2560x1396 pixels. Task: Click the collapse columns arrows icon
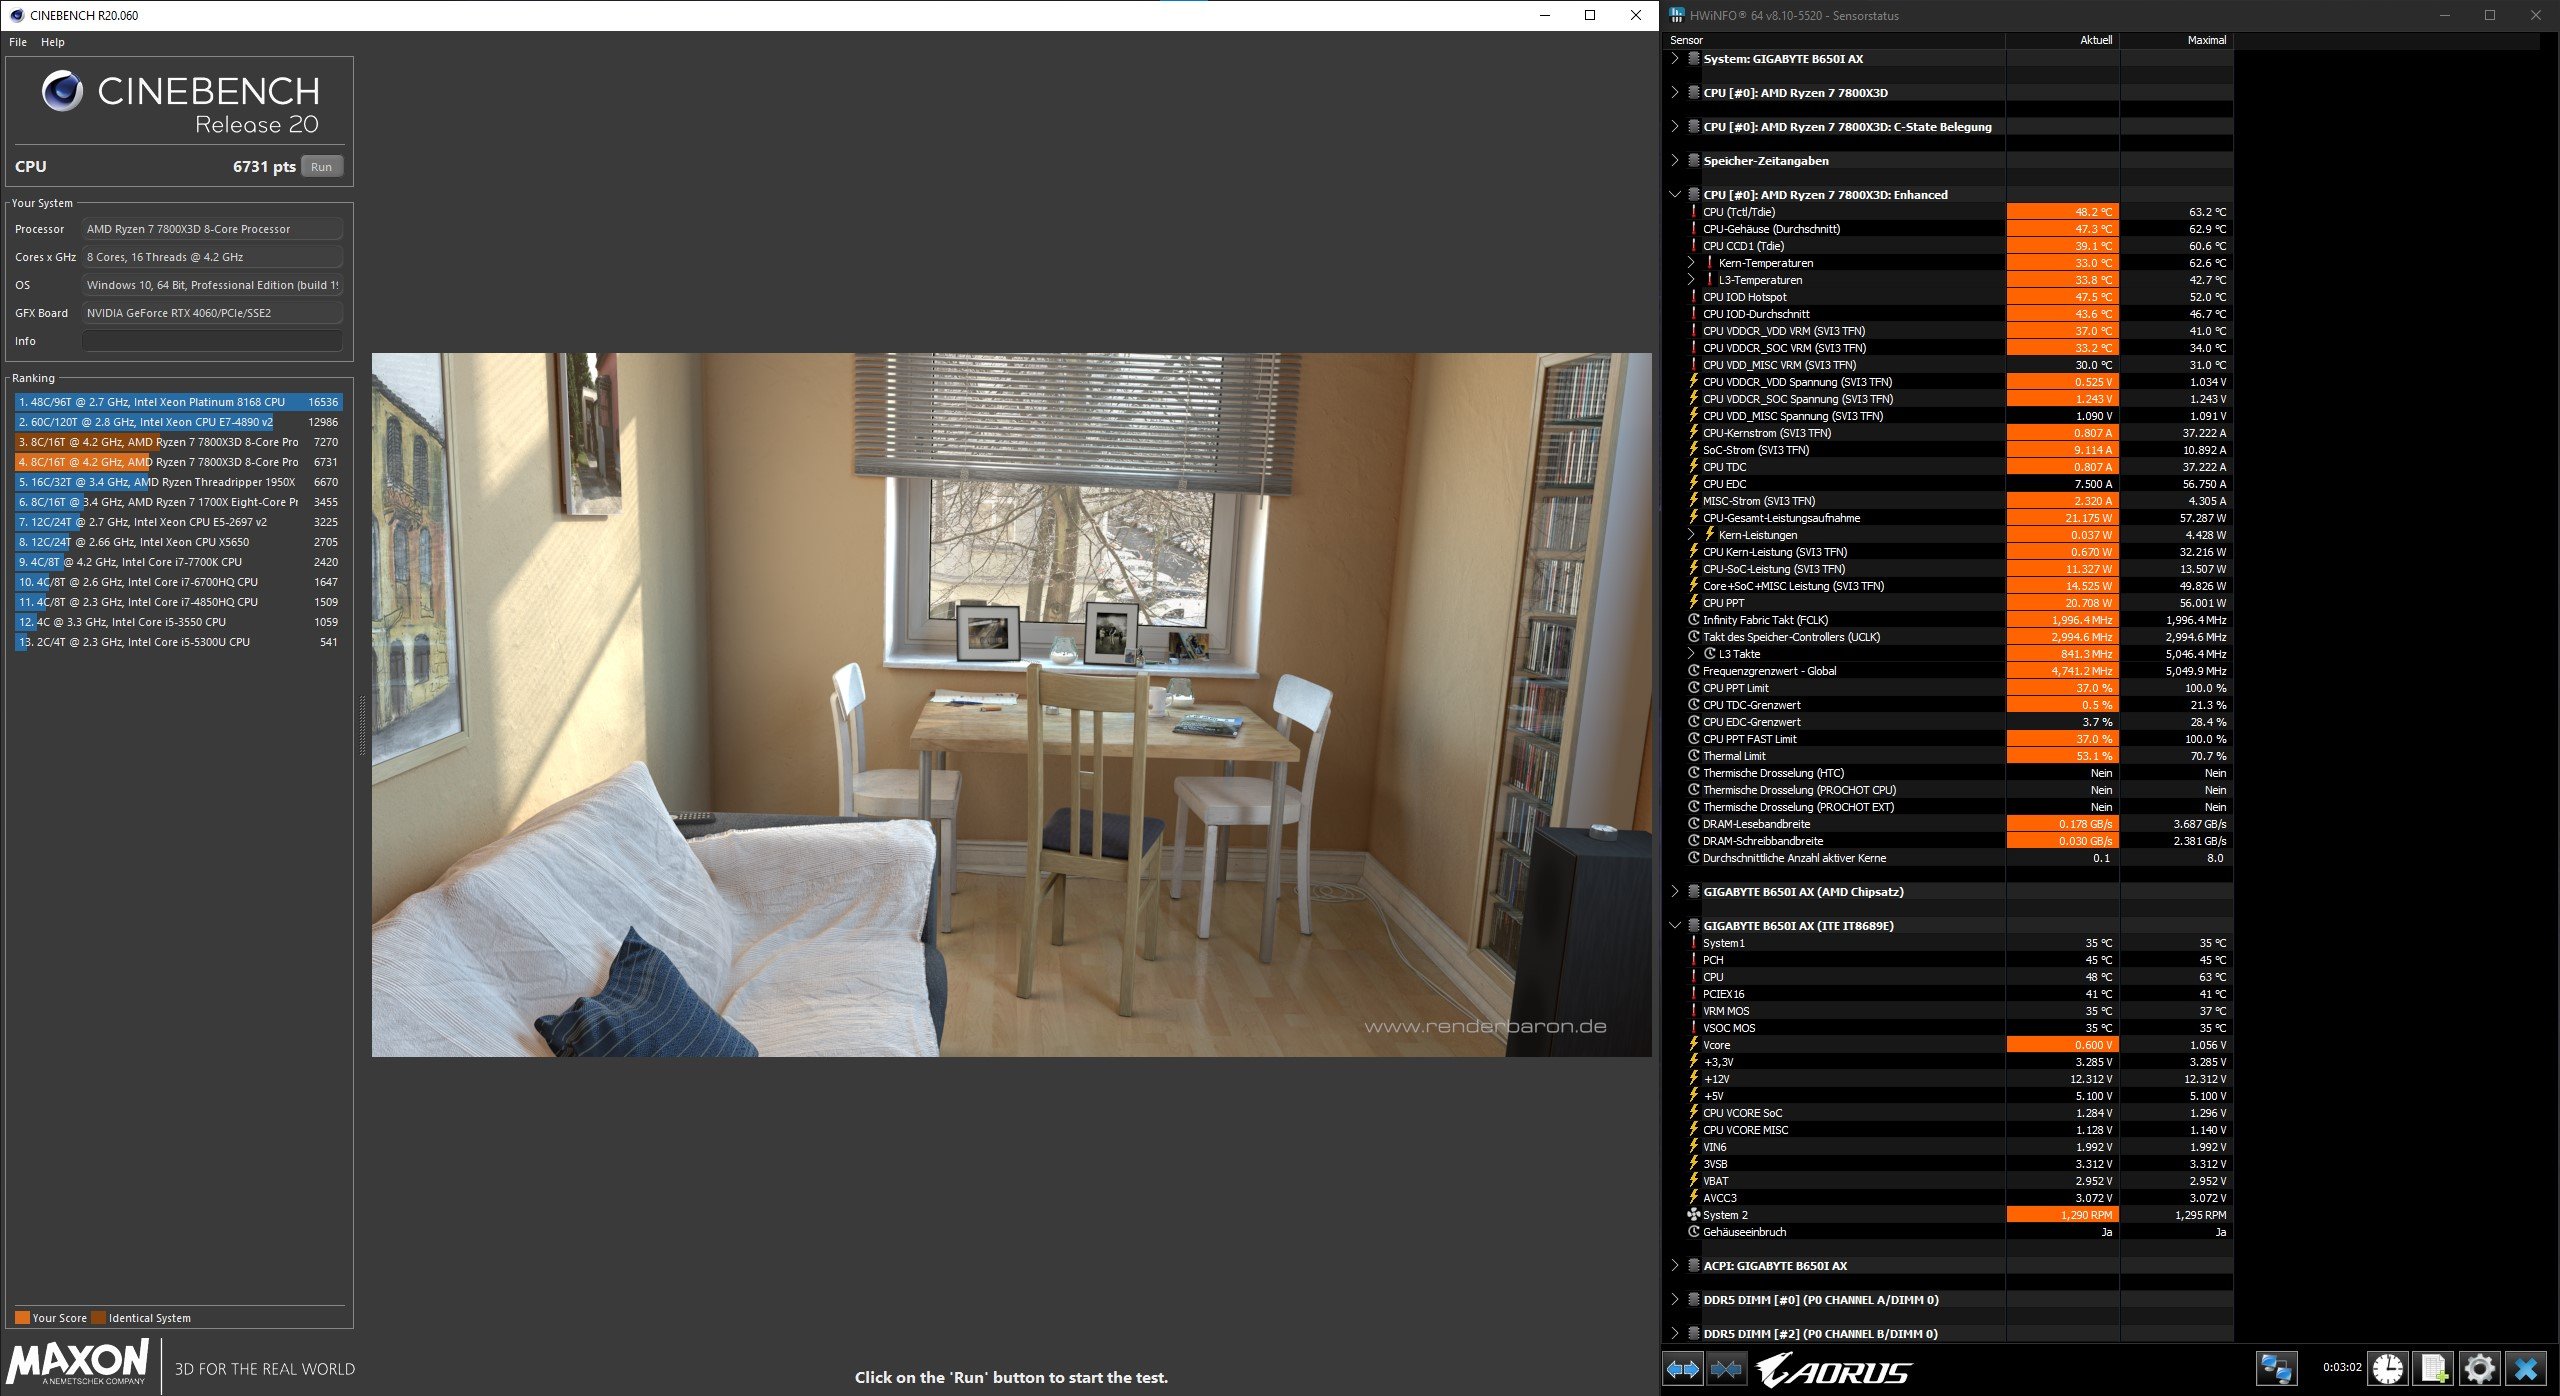point(1727,1368)
